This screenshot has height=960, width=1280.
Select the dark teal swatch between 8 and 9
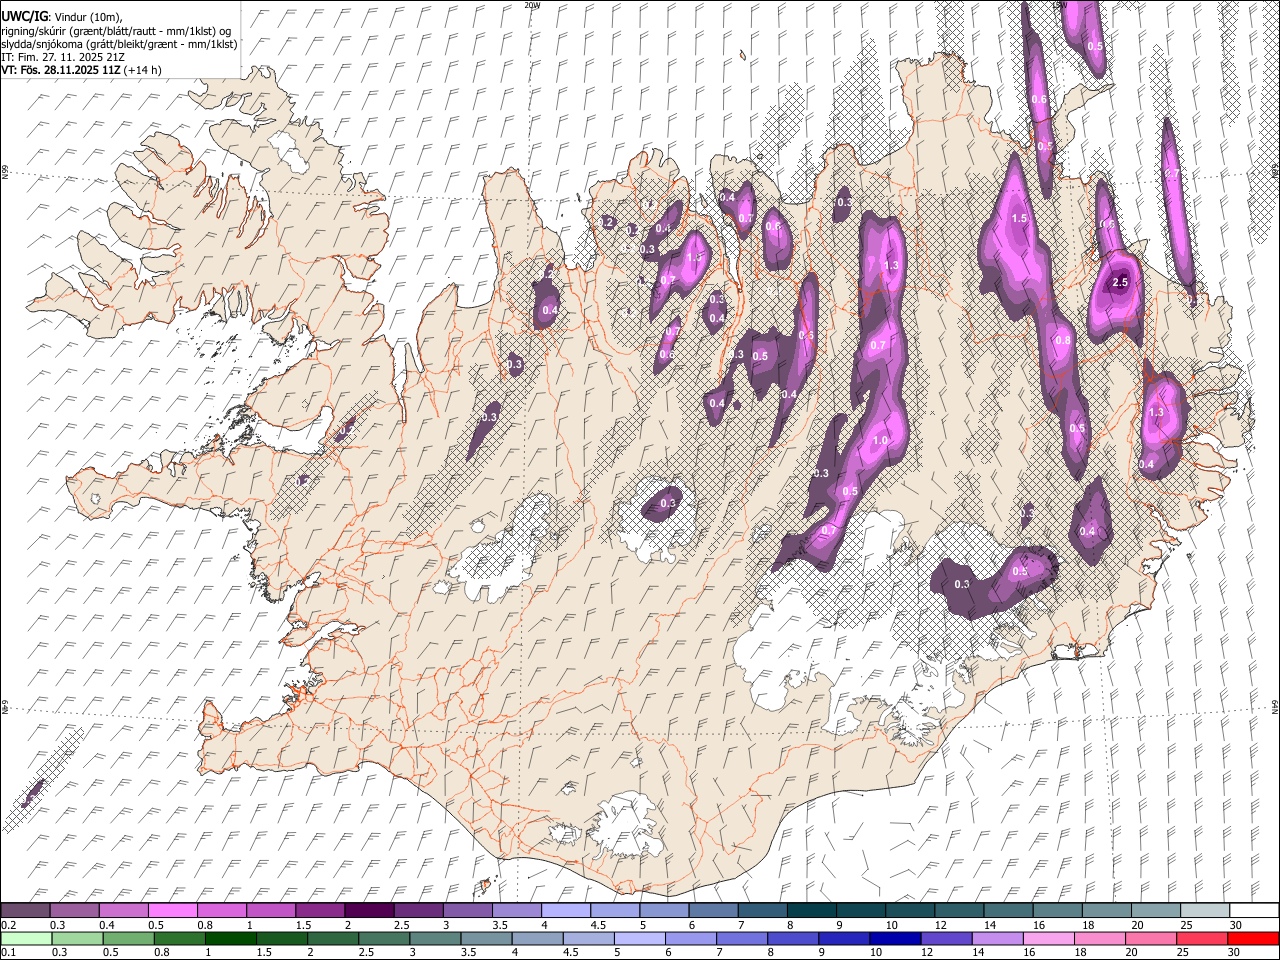click(x=811, y=911)
